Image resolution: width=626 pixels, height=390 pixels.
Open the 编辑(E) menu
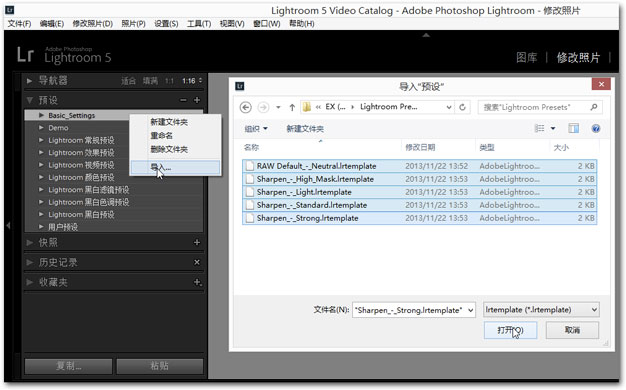pos(52,24)
